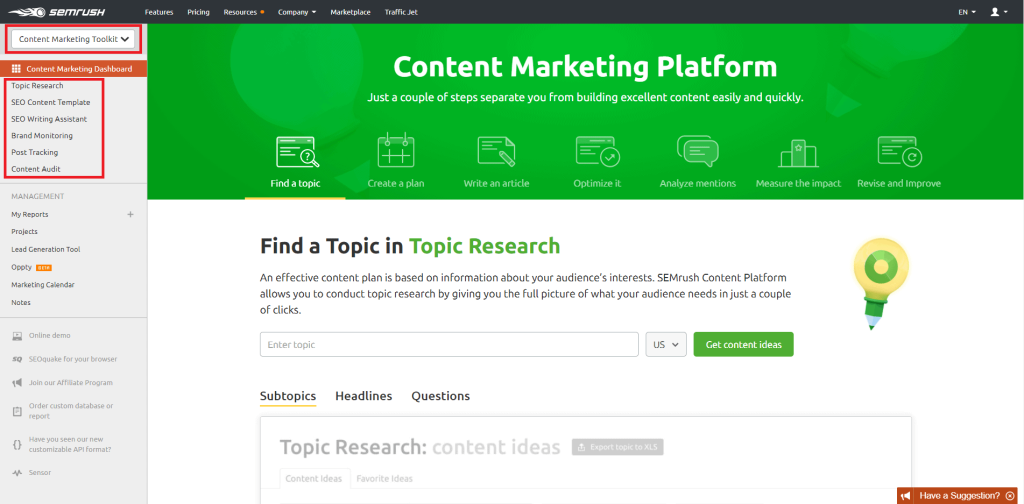1024x504 pixels.
Task: Open the Company dropdown menu
Action: (x=296, y=12)
